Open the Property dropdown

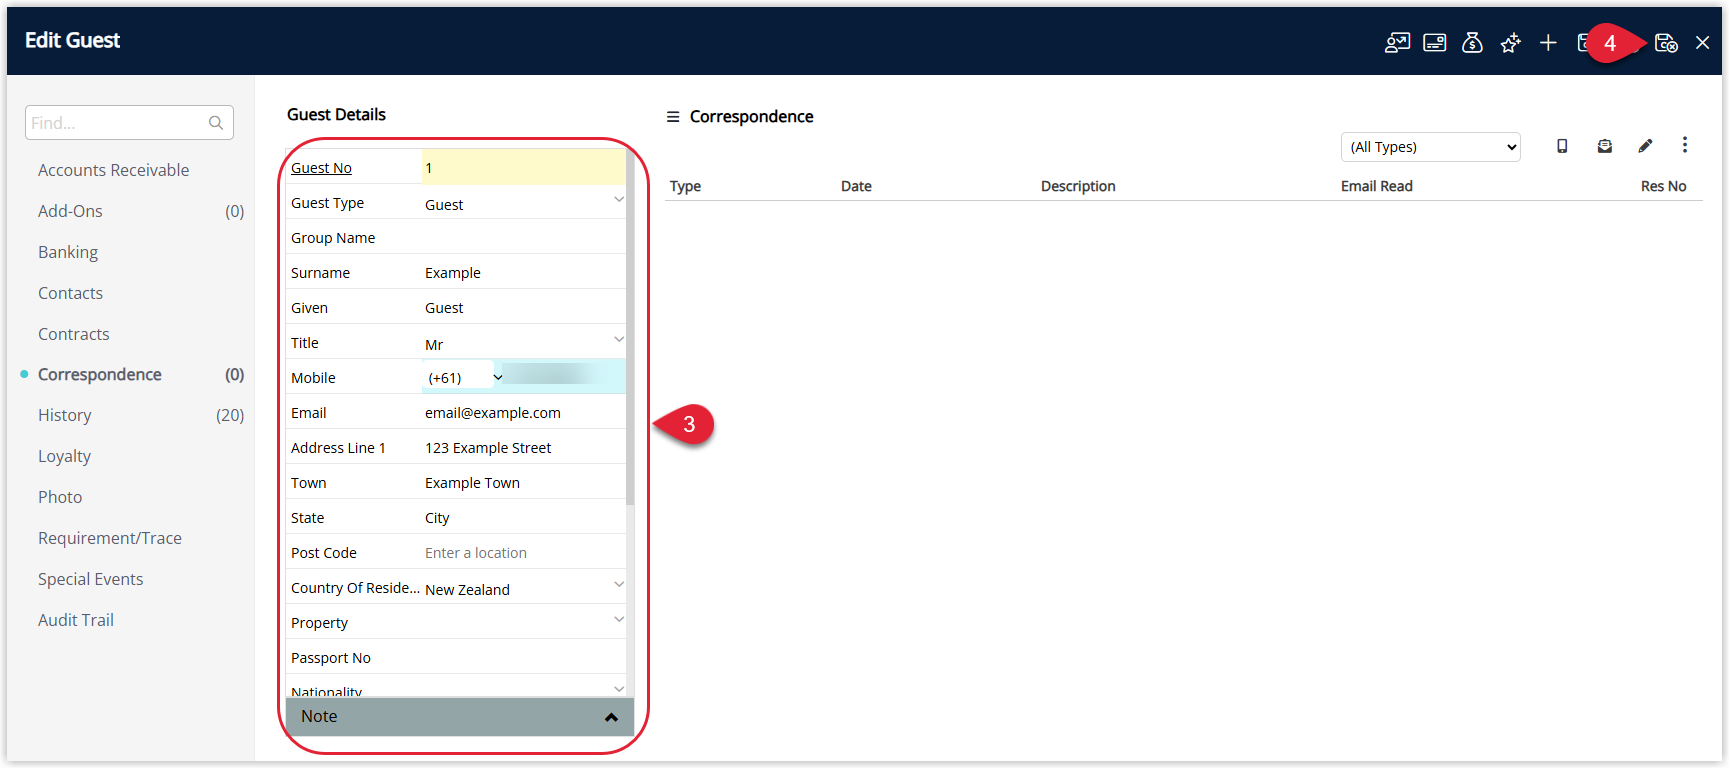[x=619, y=620]
